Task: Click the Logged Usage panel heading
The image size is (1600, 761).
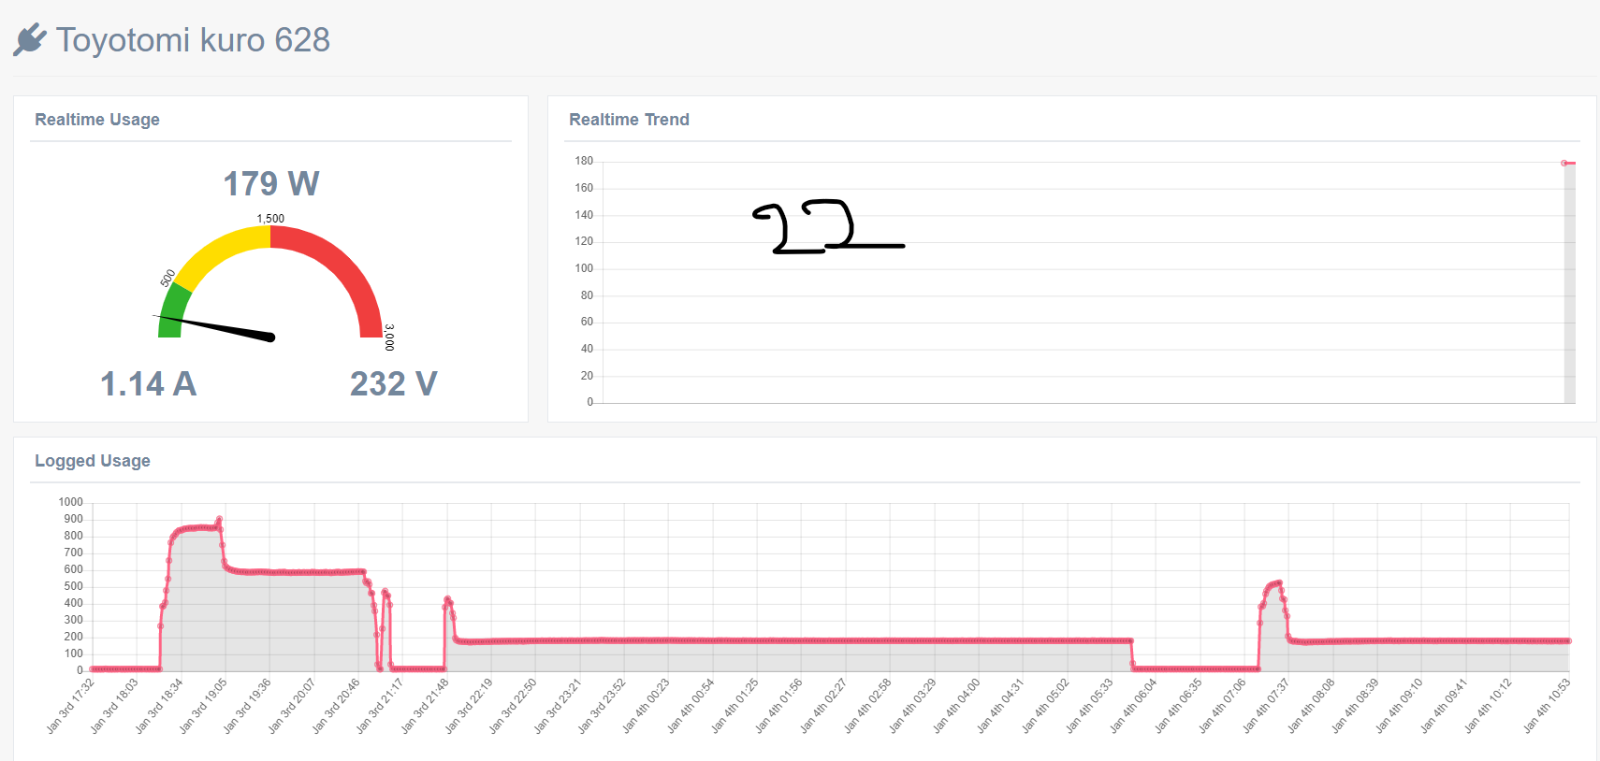Action: (x=92, y=461)
